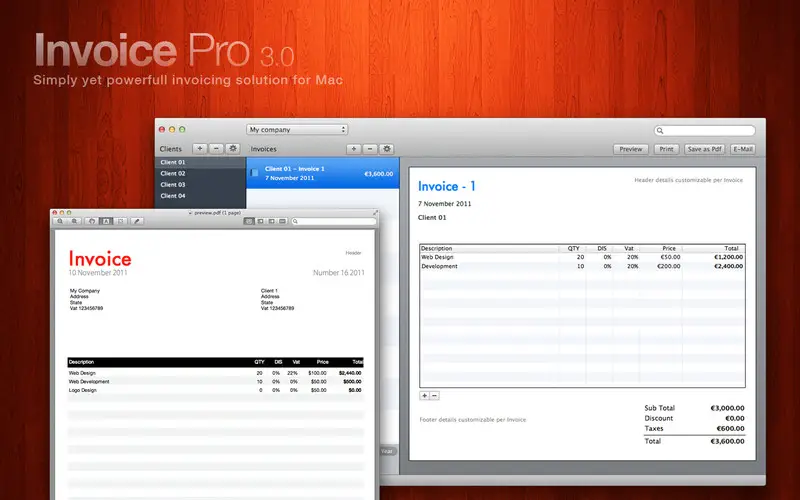Focus the preview.pdf search field
The image size is (800, 500).
coord(334,221)
